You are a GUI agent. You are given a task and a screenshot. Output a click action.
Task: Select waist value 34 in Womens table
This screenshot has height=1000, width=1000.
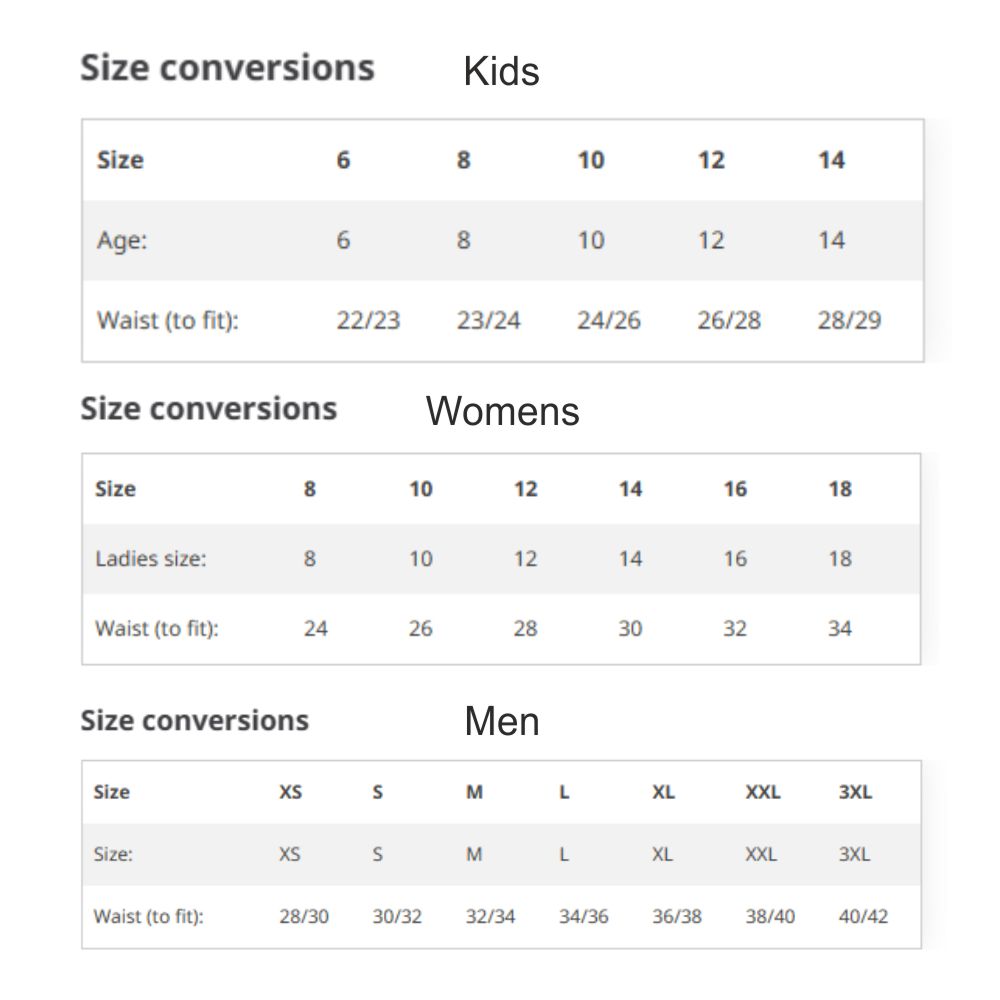(x=840, y=629)
